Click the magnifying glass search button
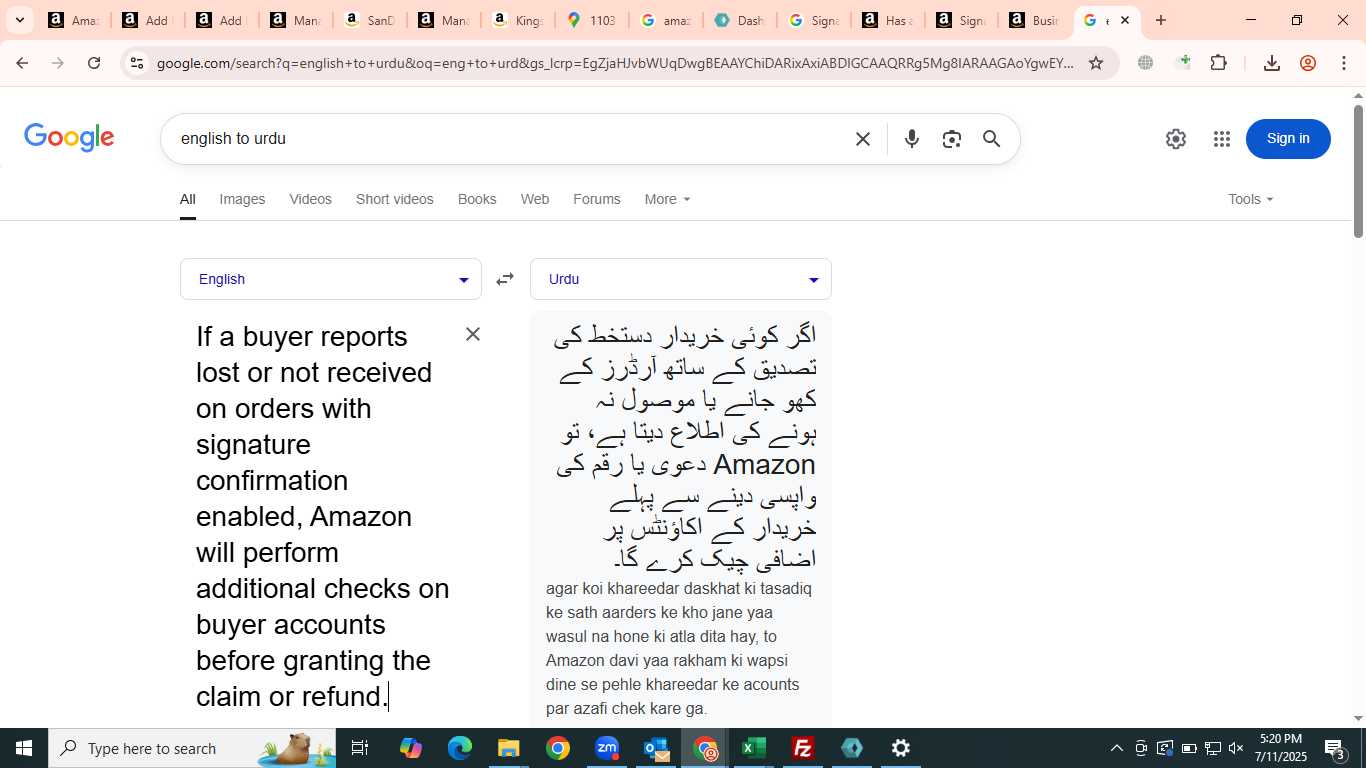The width and height of the screenshot is (1366, 768). (x=991, y=139)
